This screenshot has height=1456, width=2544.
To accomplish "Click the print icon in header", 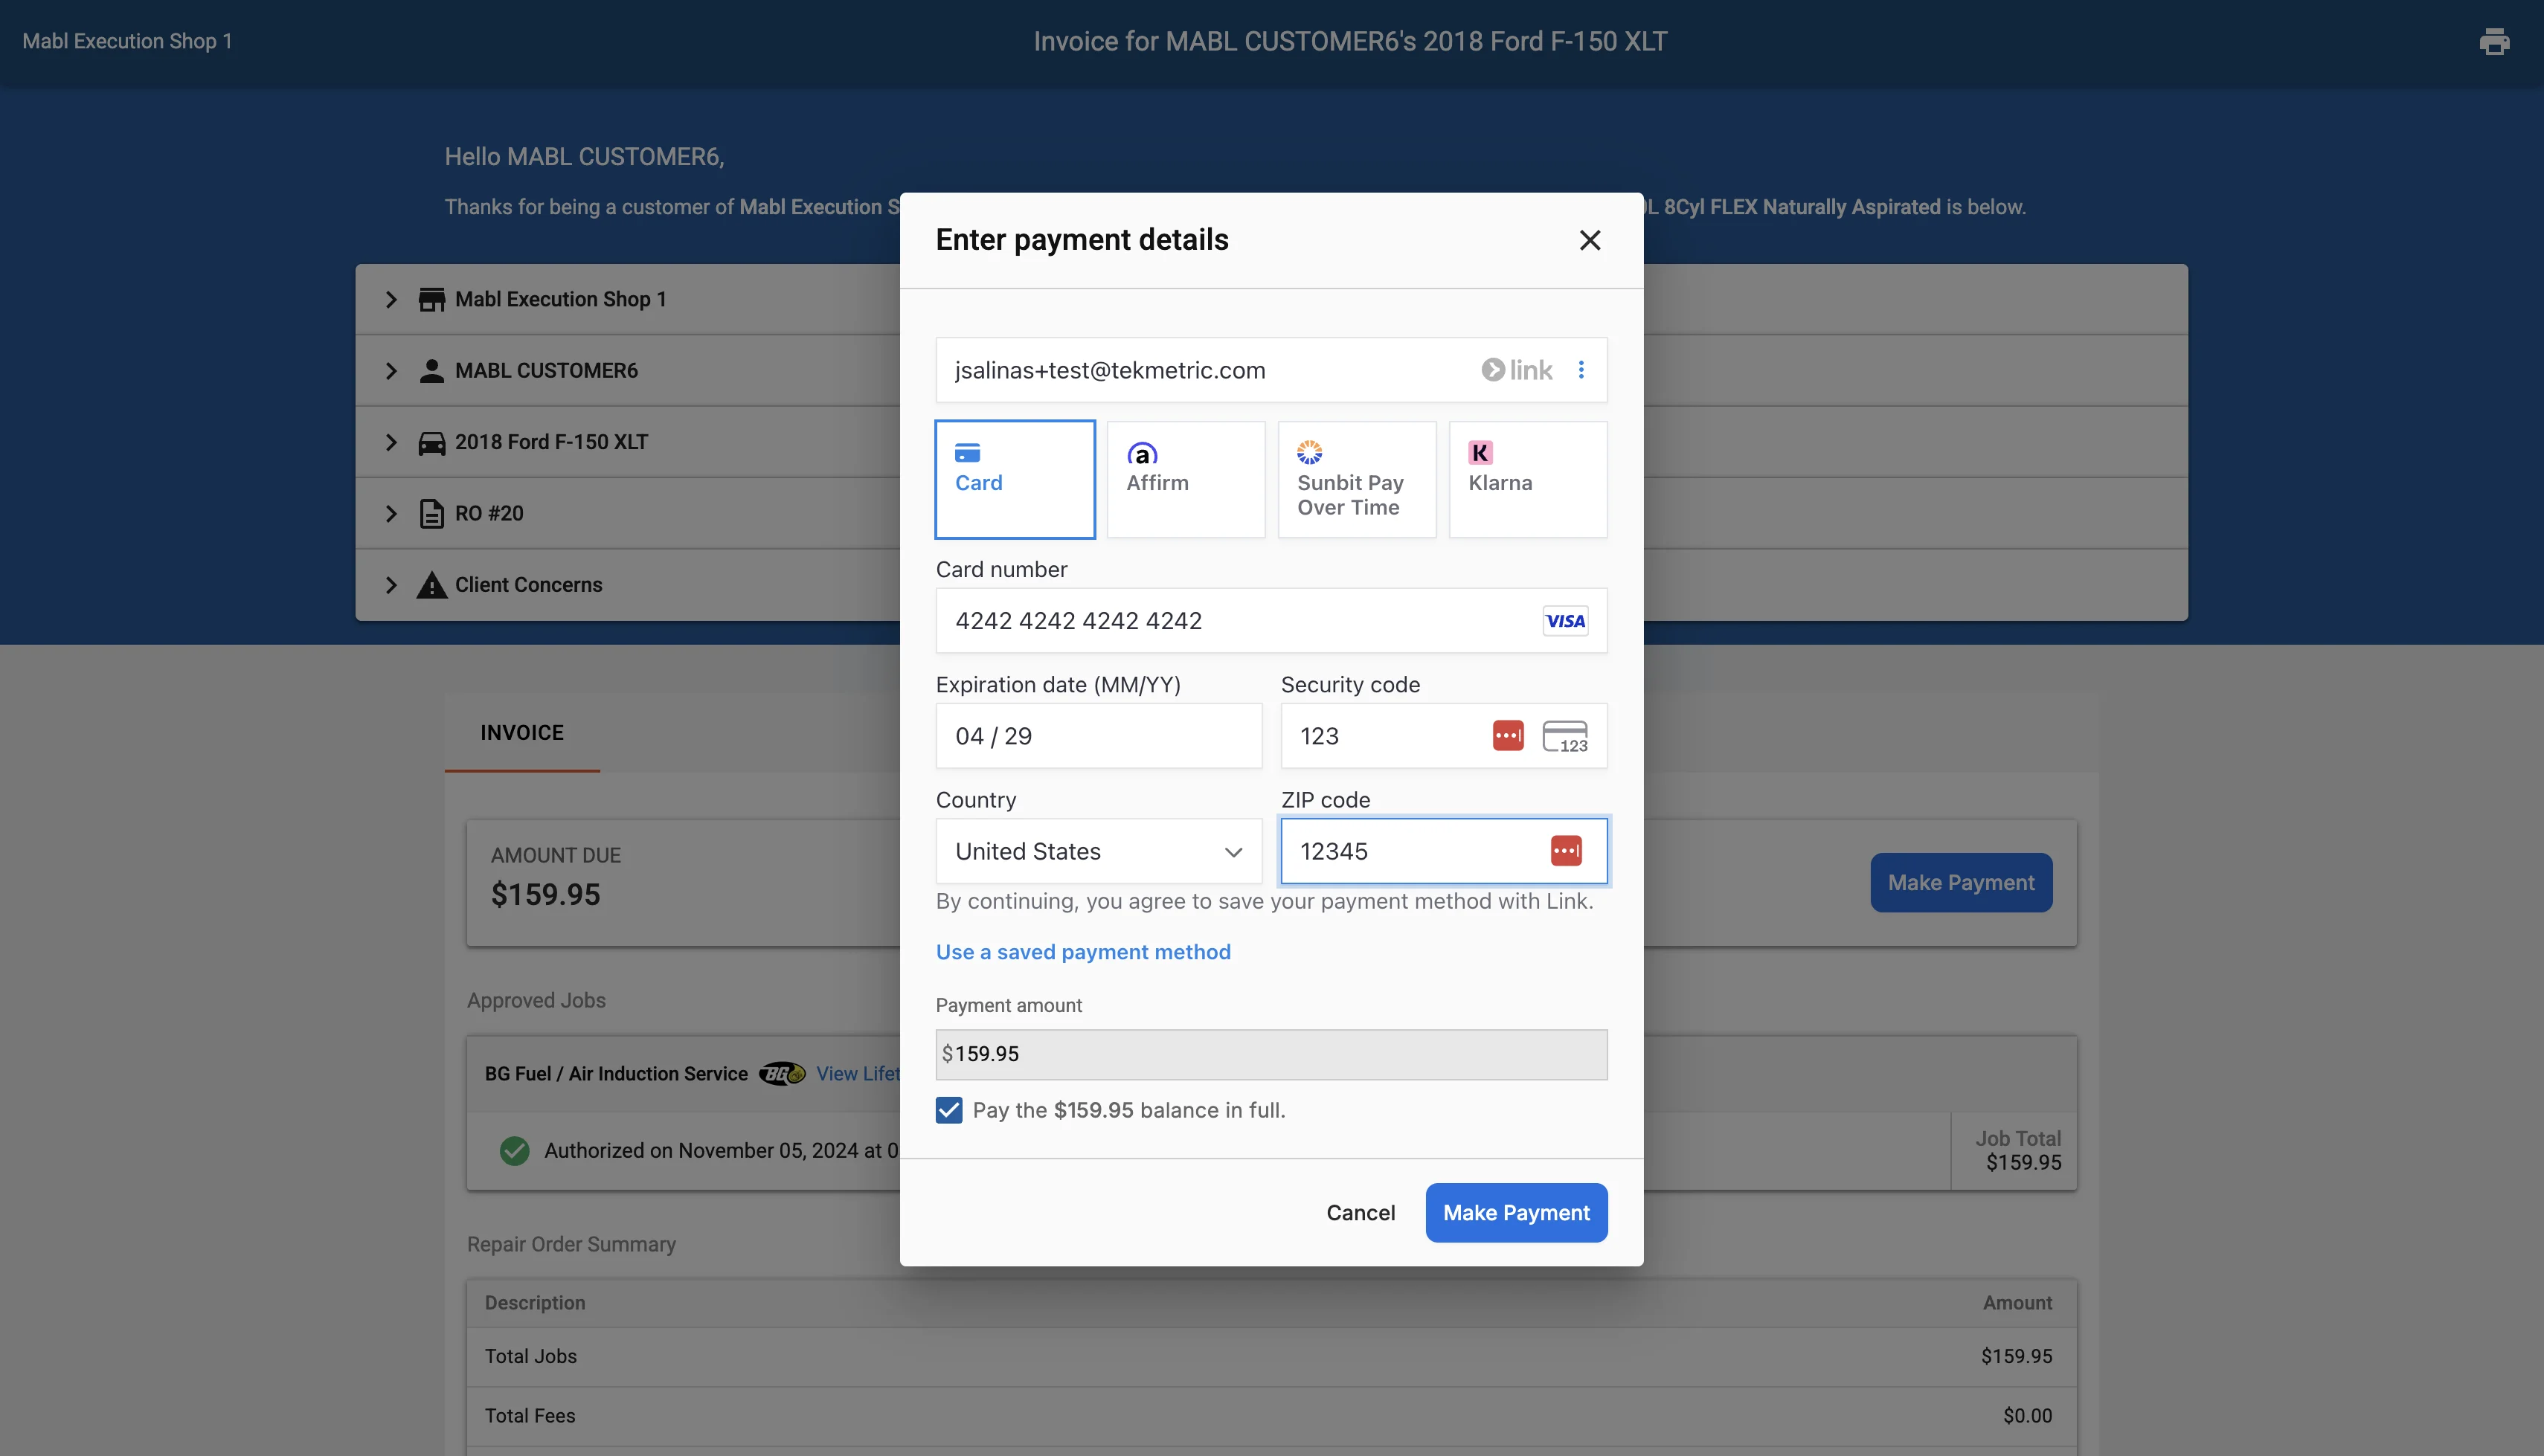I will coord(2494,41).
